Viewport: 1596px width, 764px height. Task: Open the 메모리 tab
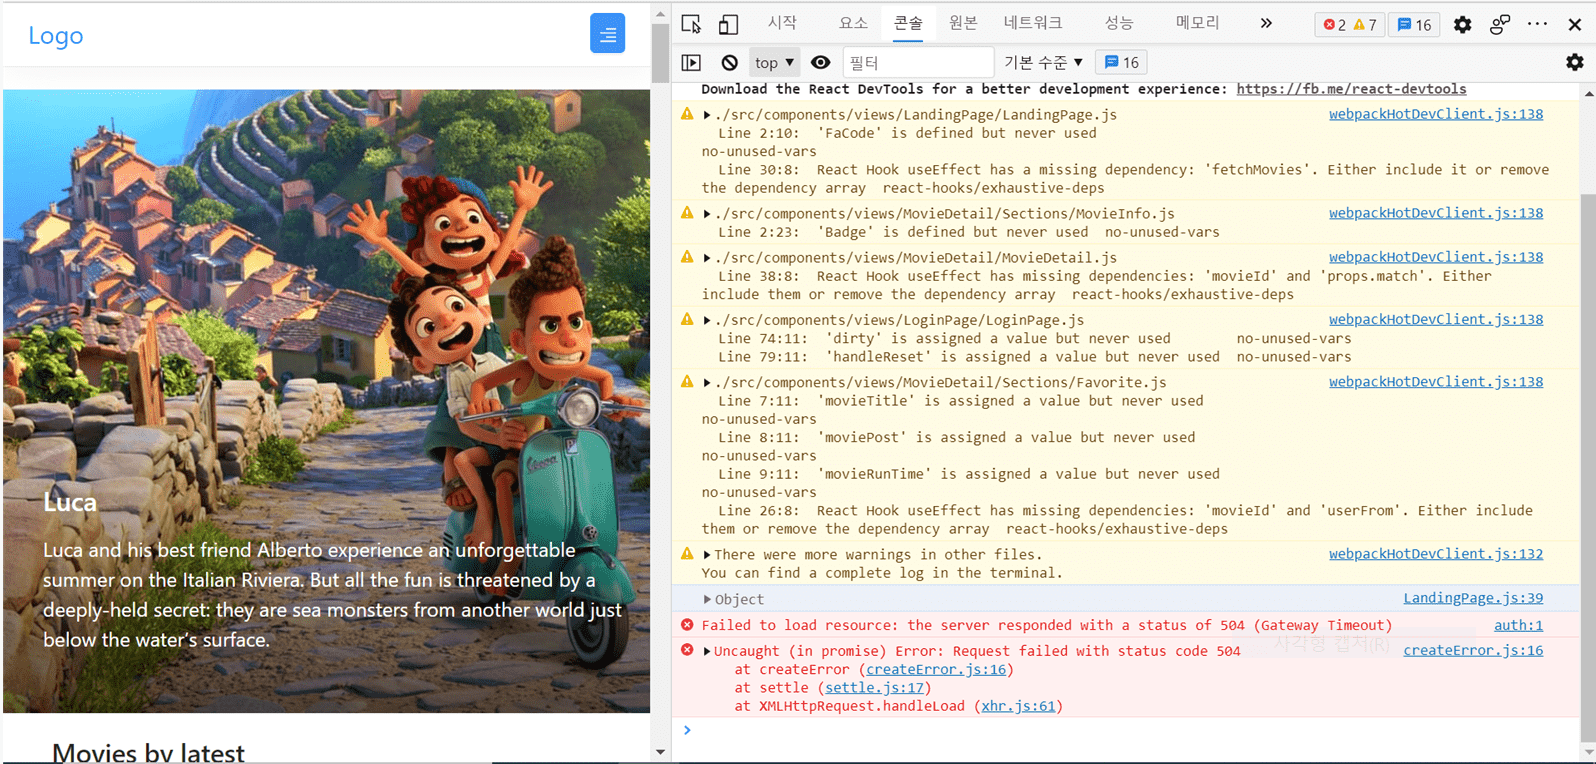tap(1197, 23)
